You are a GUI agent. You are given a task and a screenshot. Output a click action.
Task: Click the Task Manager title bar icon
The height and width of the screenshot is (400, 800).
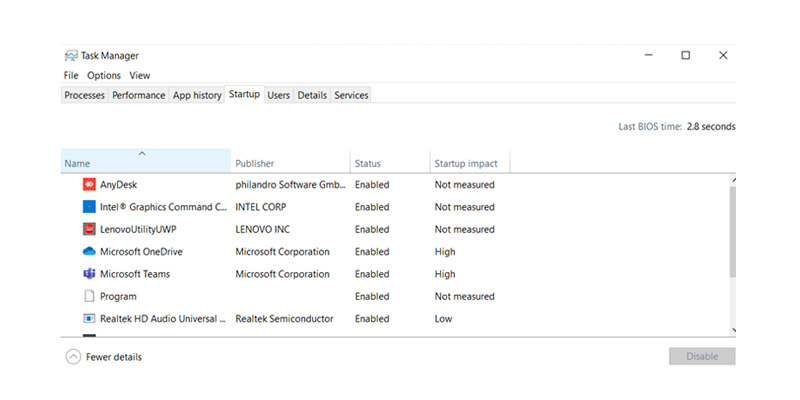71,56
